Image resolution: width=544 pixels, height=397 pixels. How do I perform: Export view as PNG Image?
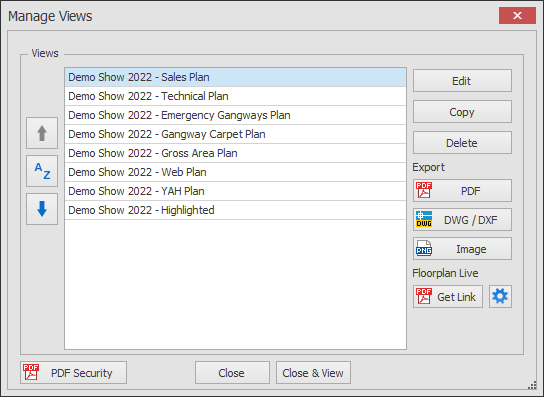462,249
